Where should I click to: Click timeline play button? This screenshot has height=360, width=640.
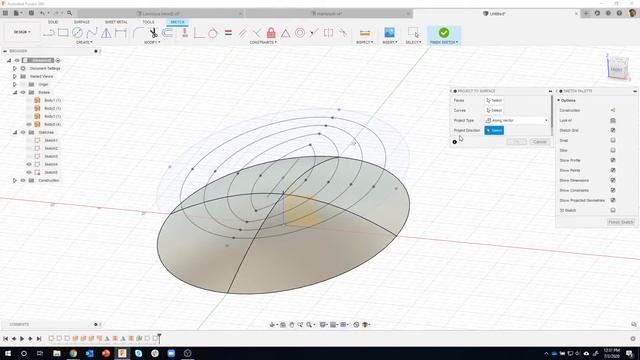(22, 338)
